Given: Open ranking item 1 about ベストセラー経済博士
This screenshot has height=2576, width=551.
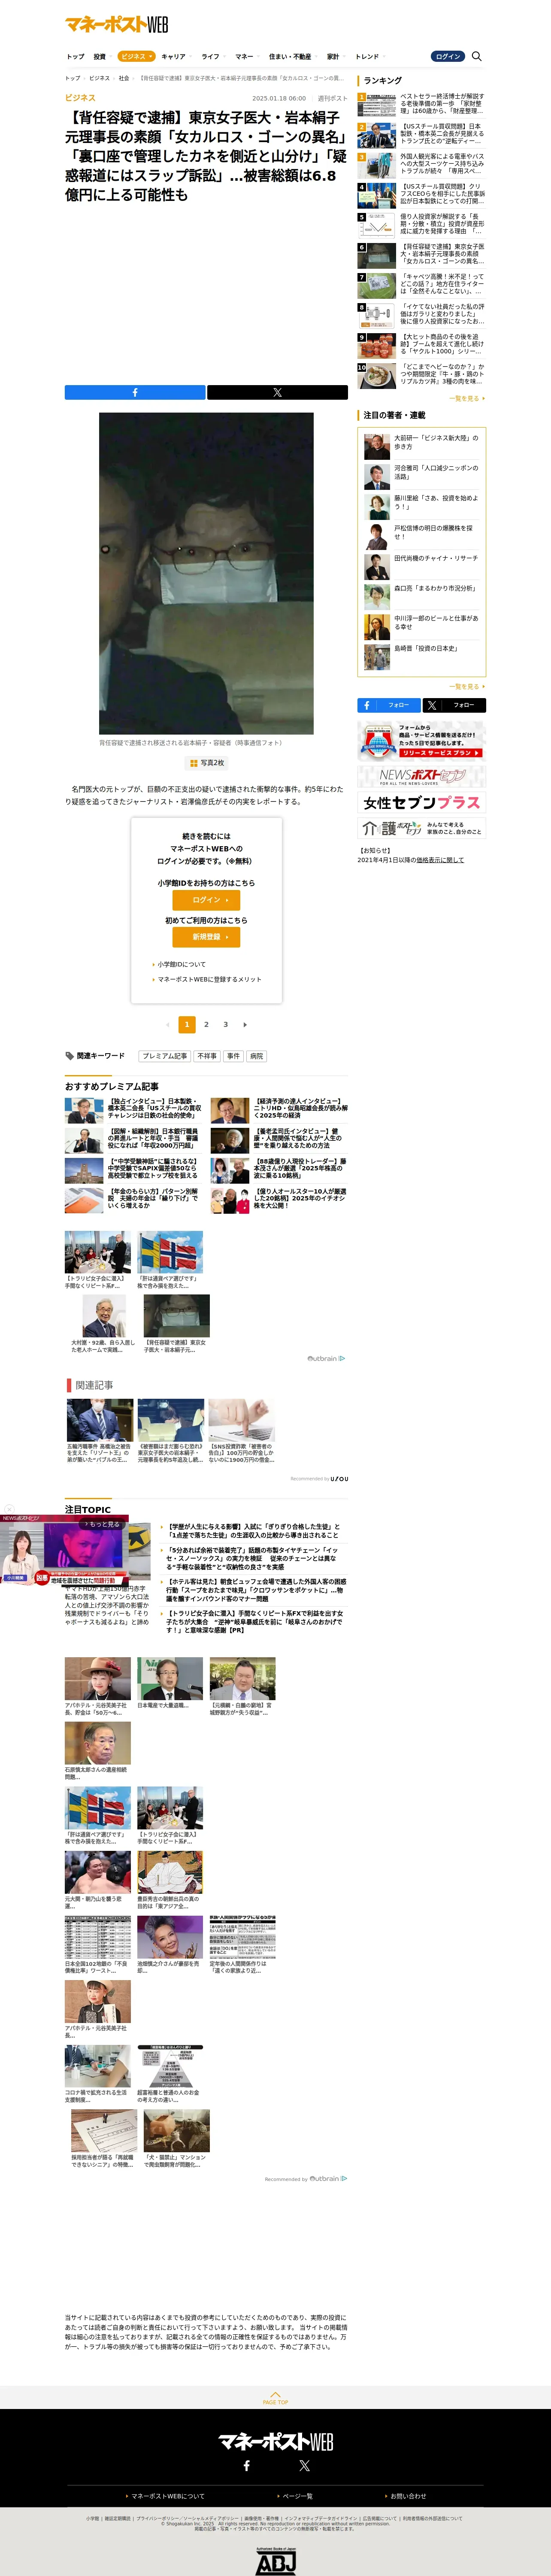Looking at the screenshot, I should [421, 104].
